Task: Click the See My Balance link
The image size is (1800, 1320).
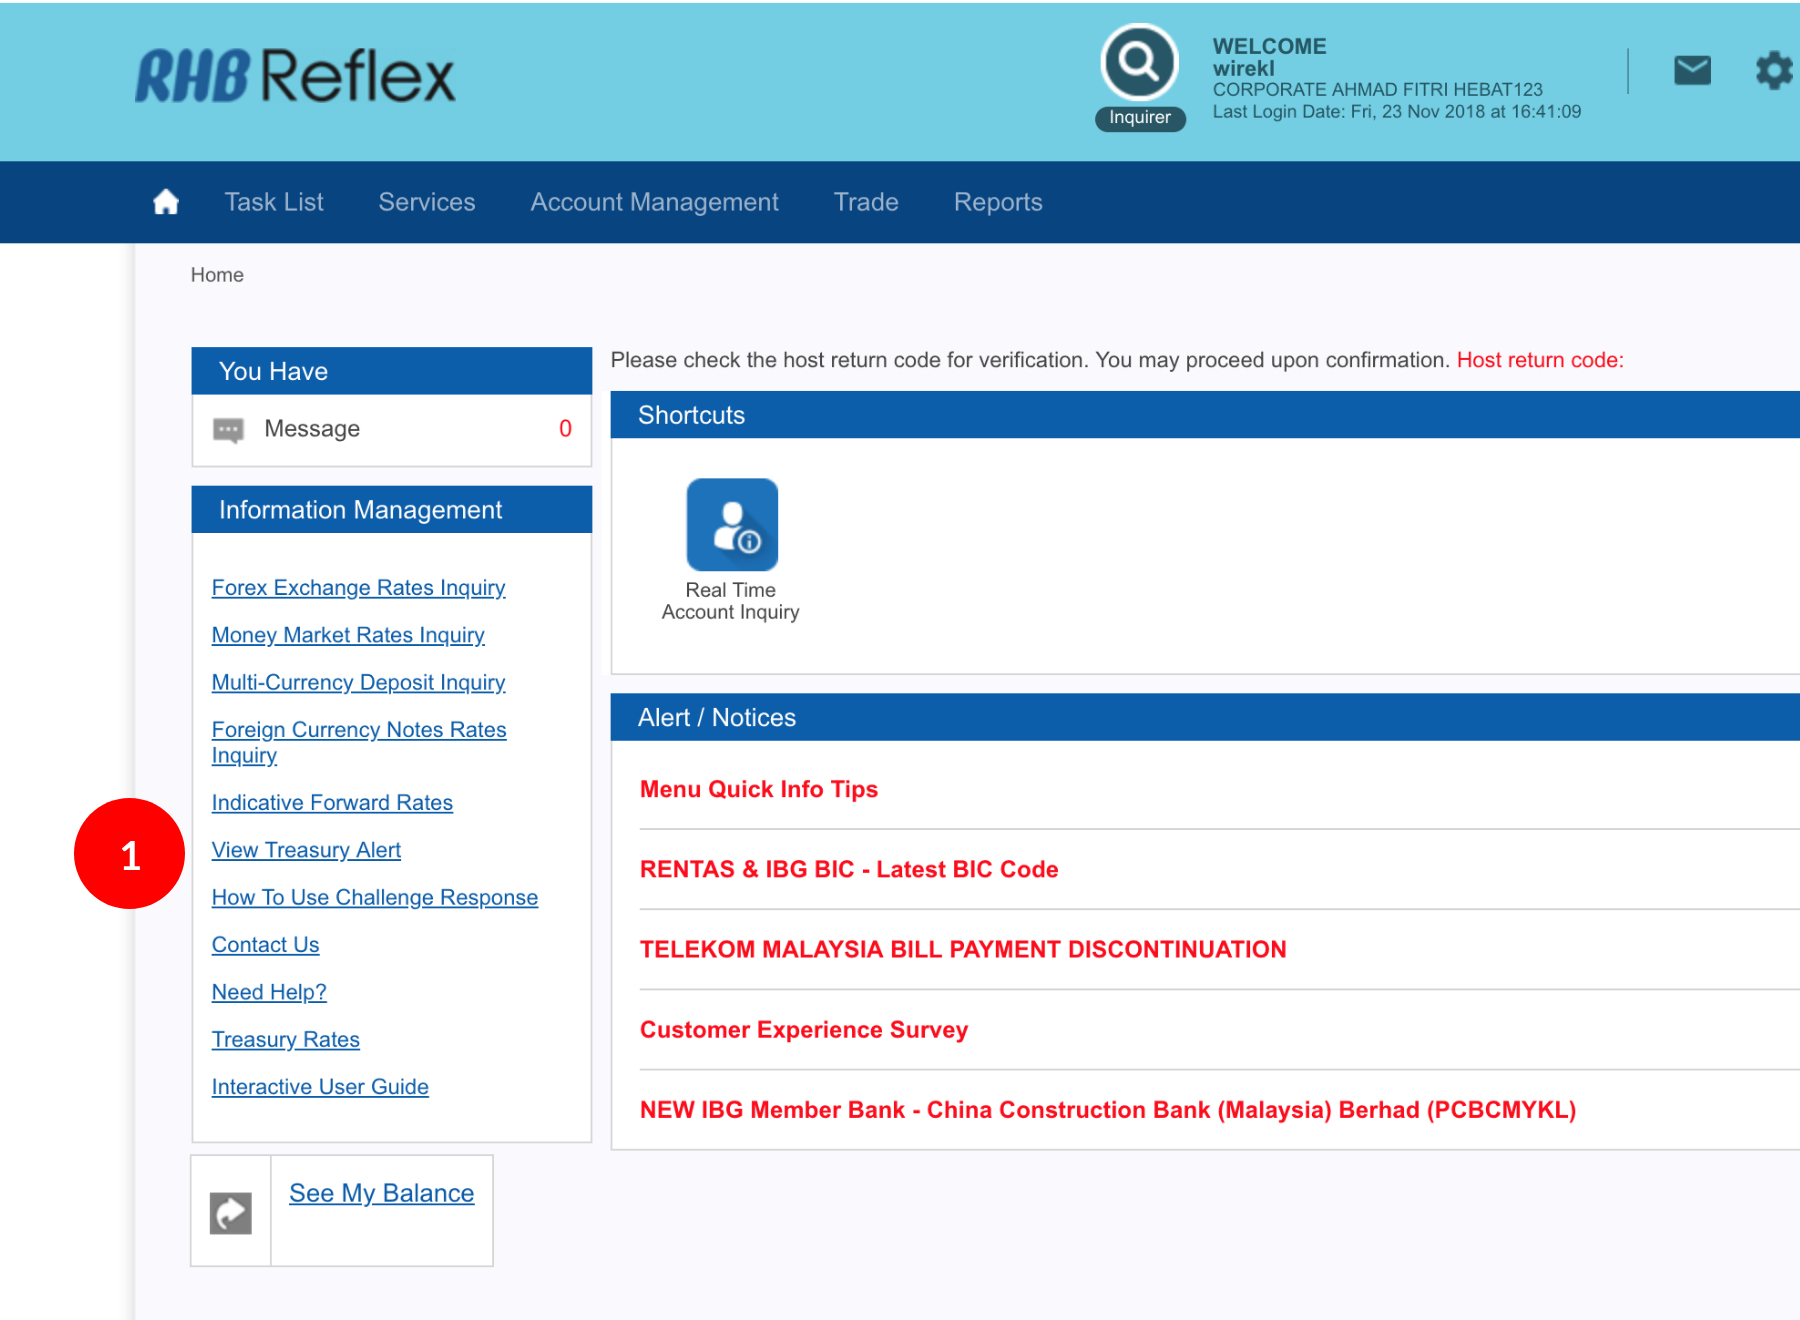Action: [x=381, y=1193]
